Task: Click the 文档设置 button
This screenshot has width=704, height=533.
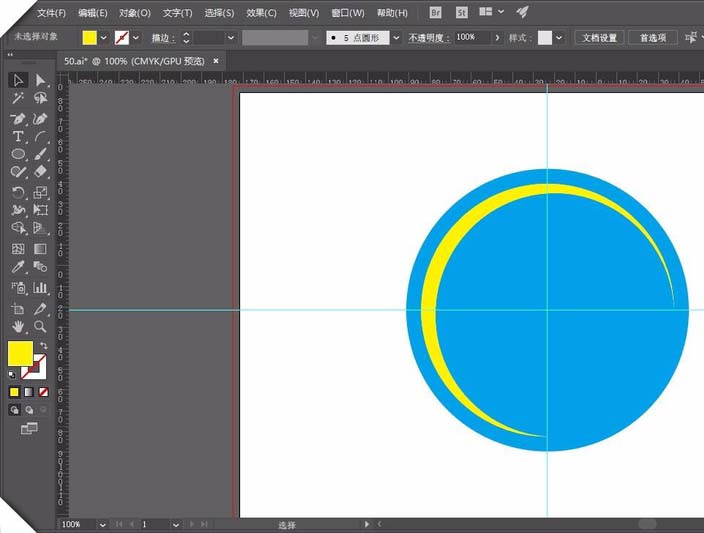Action: 599,38
